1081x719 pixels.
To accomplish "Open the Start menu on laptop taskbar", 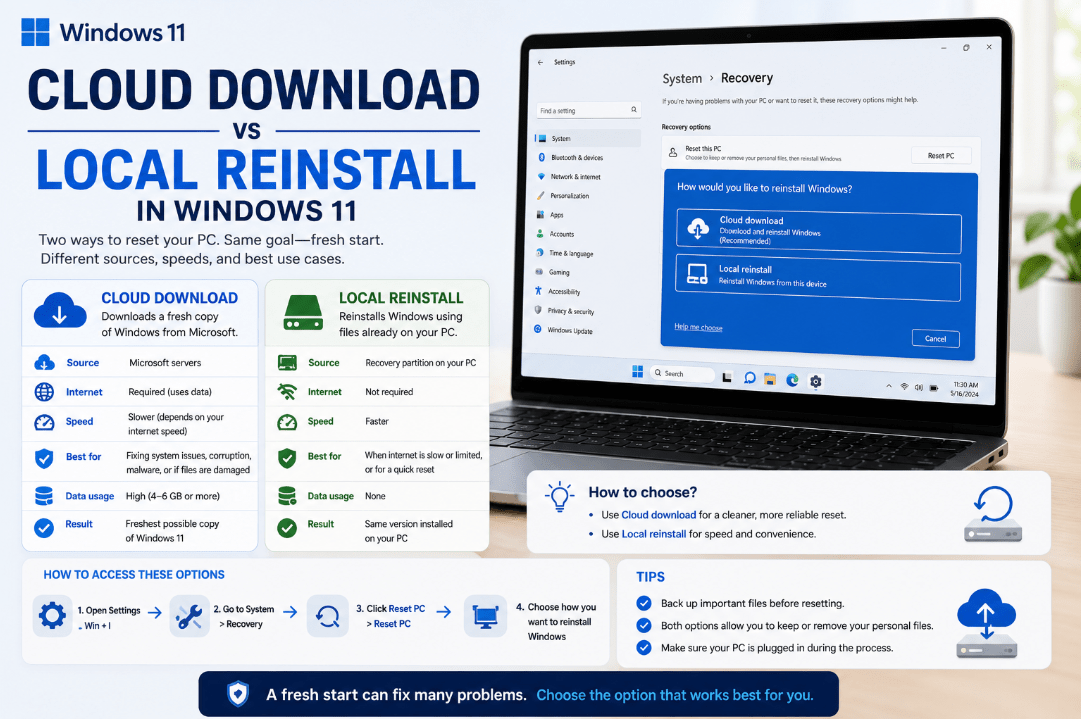I will [x=638, y=372].
